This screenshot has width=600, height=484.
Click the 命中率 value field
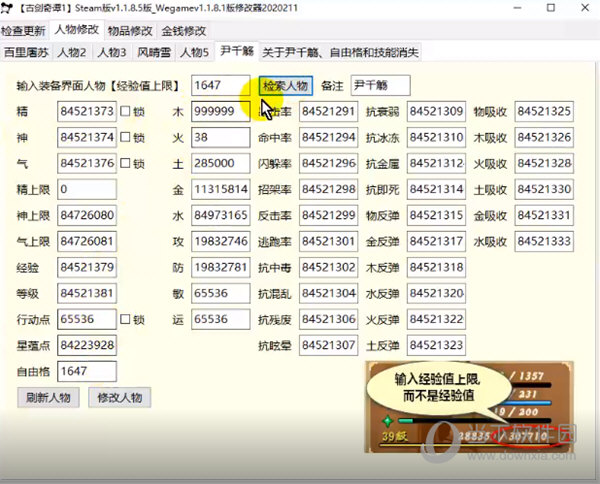[x=329, y=137]
